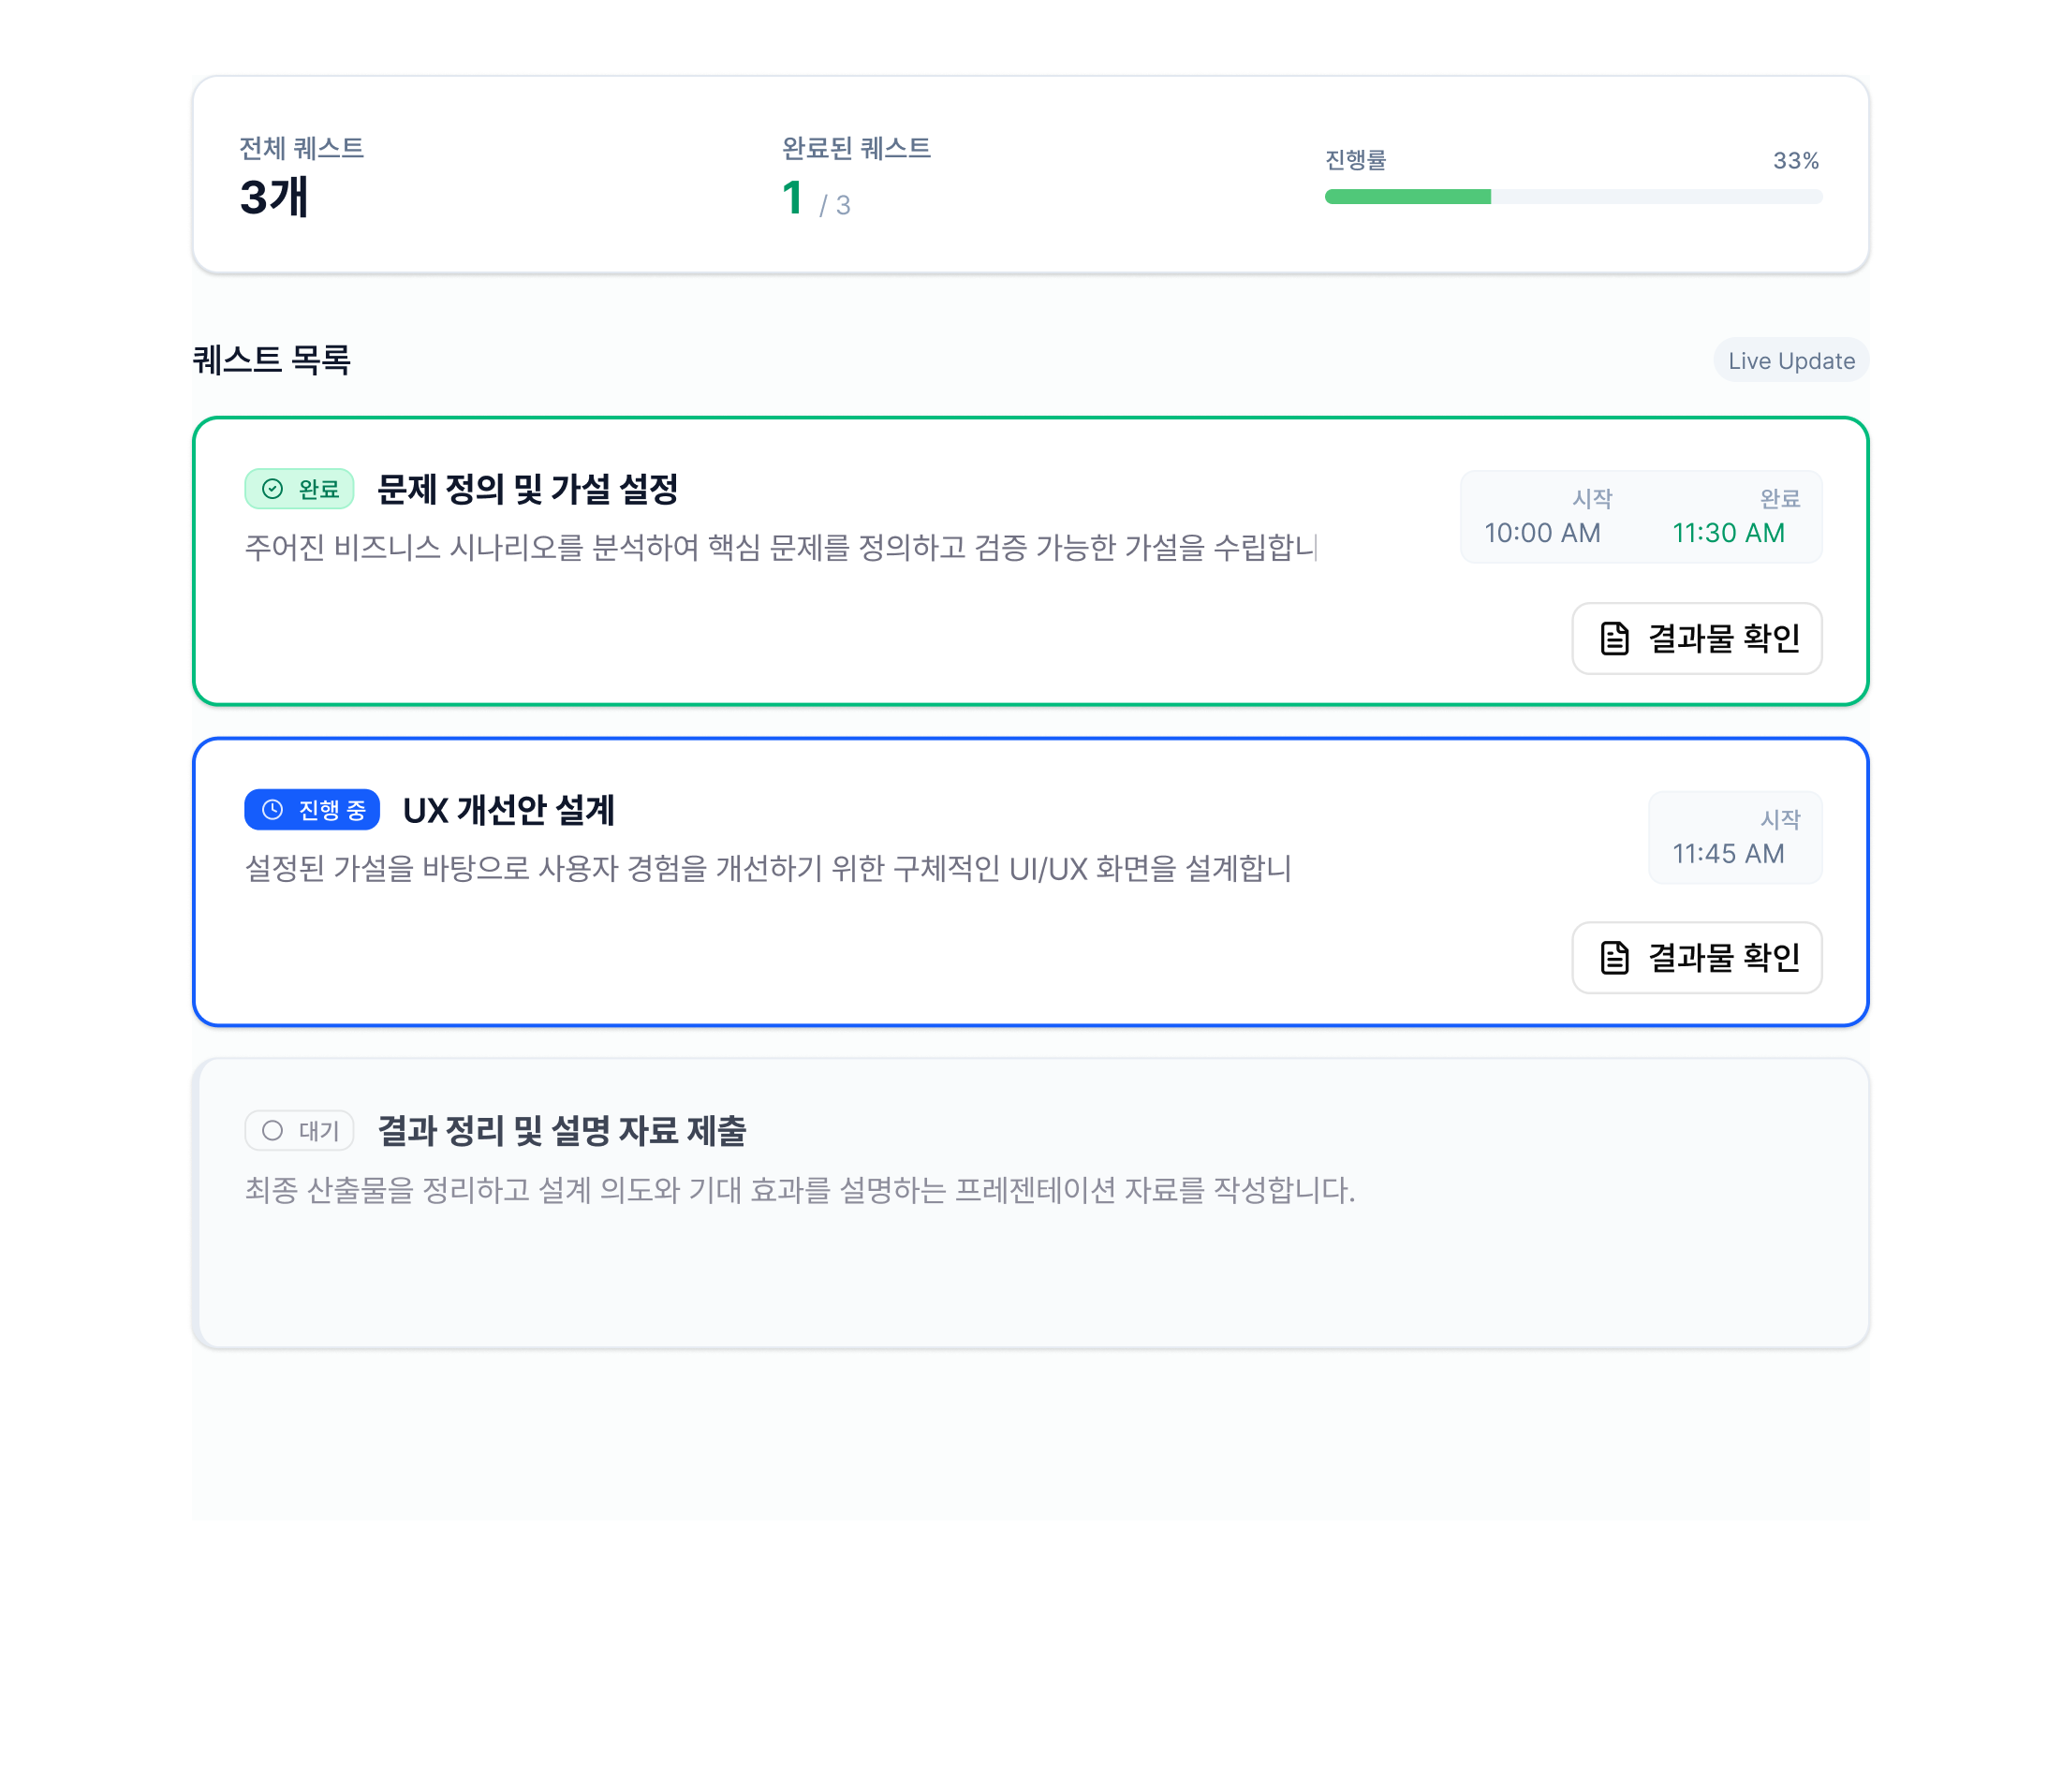
Task: Click the green check icon in 완료 badge
Action: 272,489
